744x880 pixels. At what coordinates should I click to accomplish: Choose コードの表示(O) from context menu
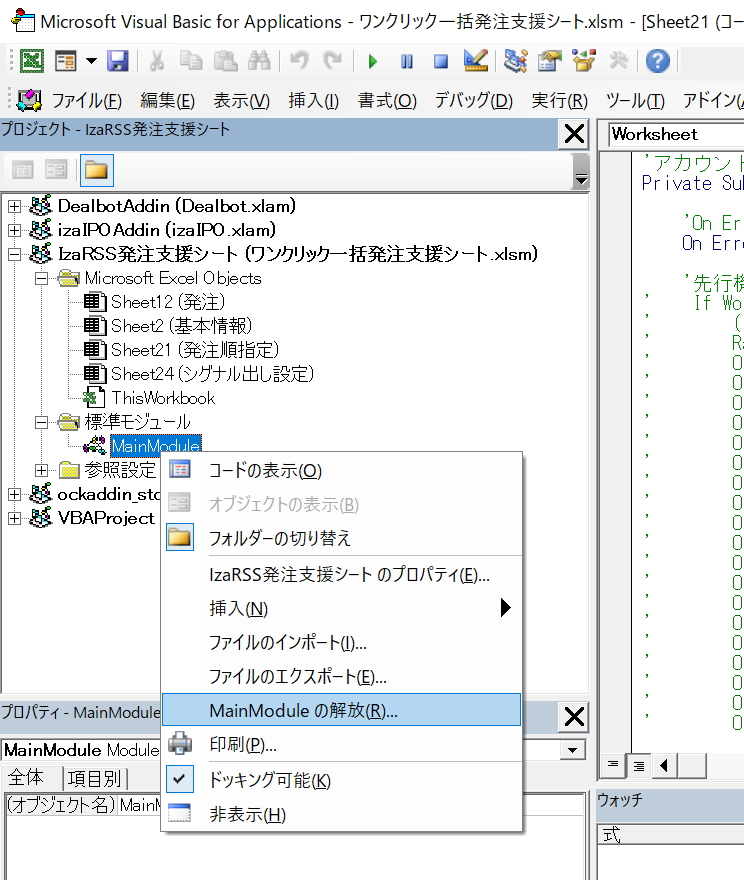[342, 470]
